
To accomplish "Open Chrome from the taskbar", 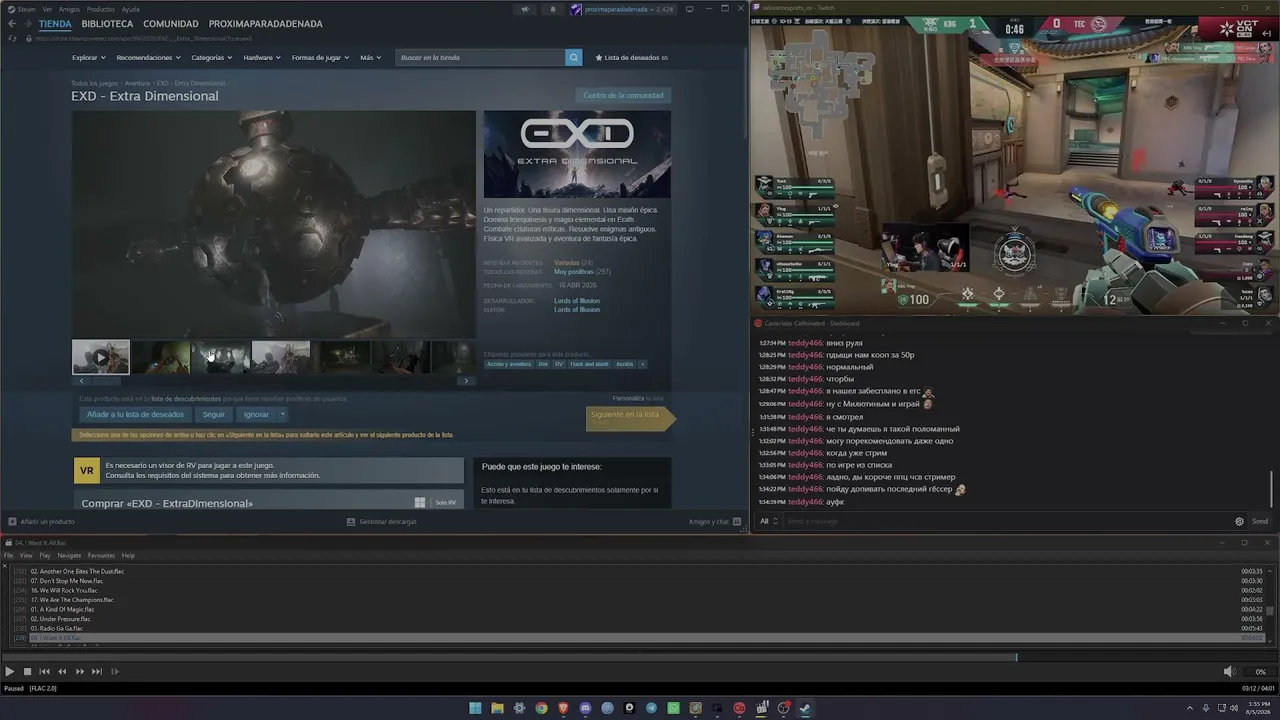I will 541,708.
